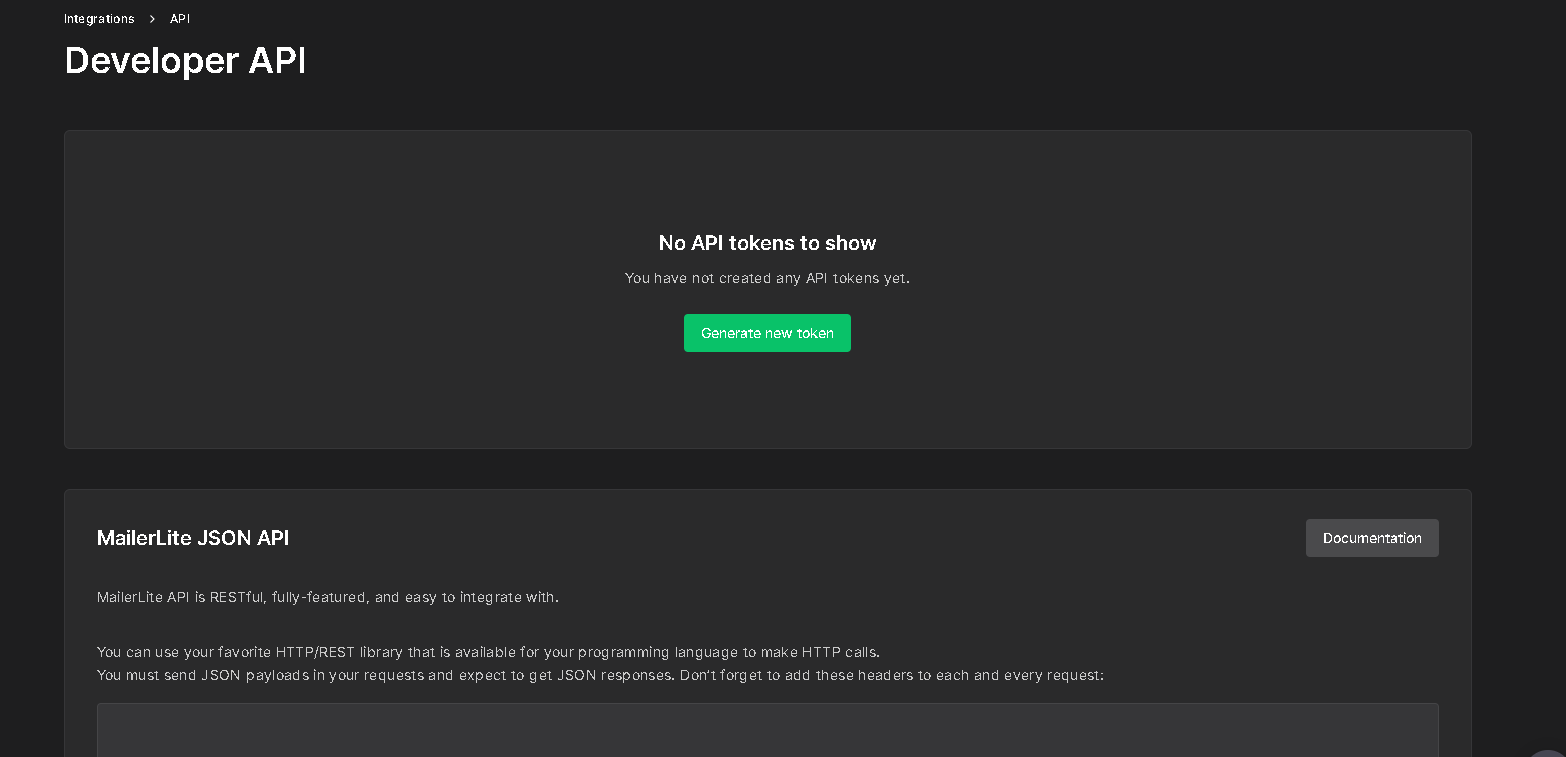
Task: Select the API breadcrumb item
Action: point(180,19)
